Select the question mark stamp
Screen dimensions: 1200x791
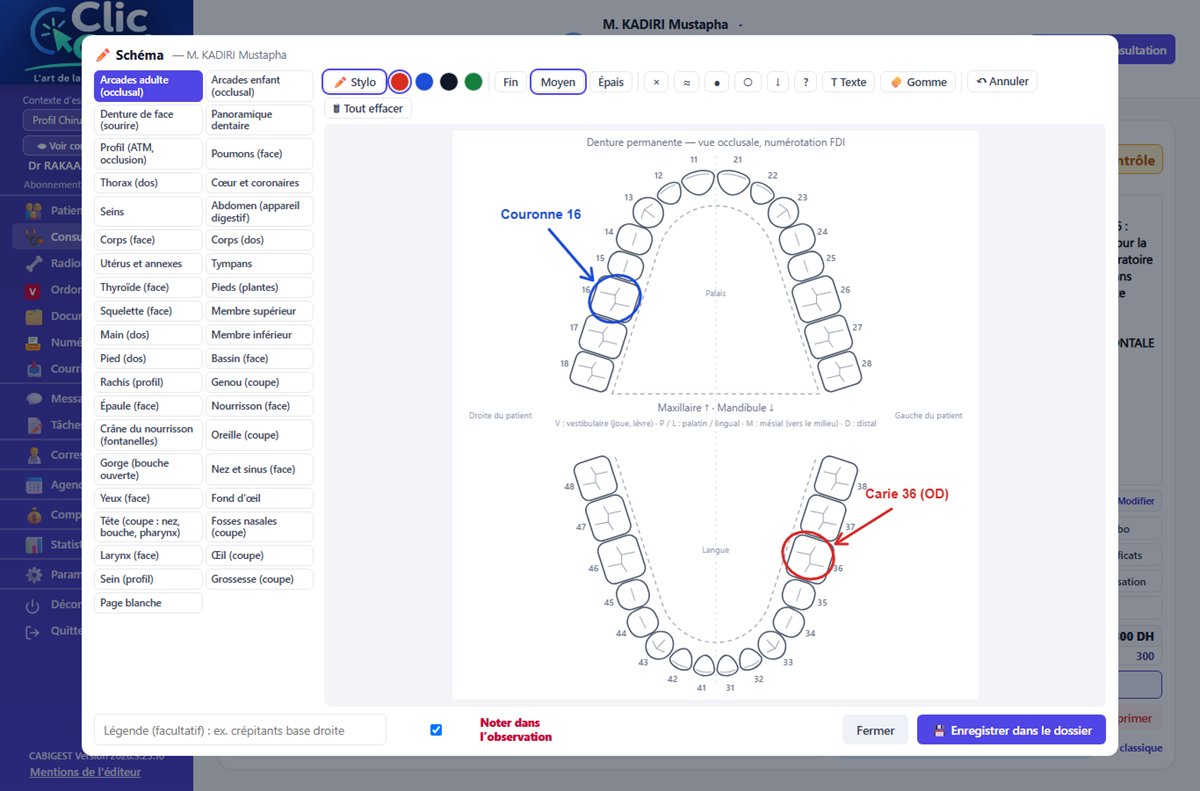point(806,82)
